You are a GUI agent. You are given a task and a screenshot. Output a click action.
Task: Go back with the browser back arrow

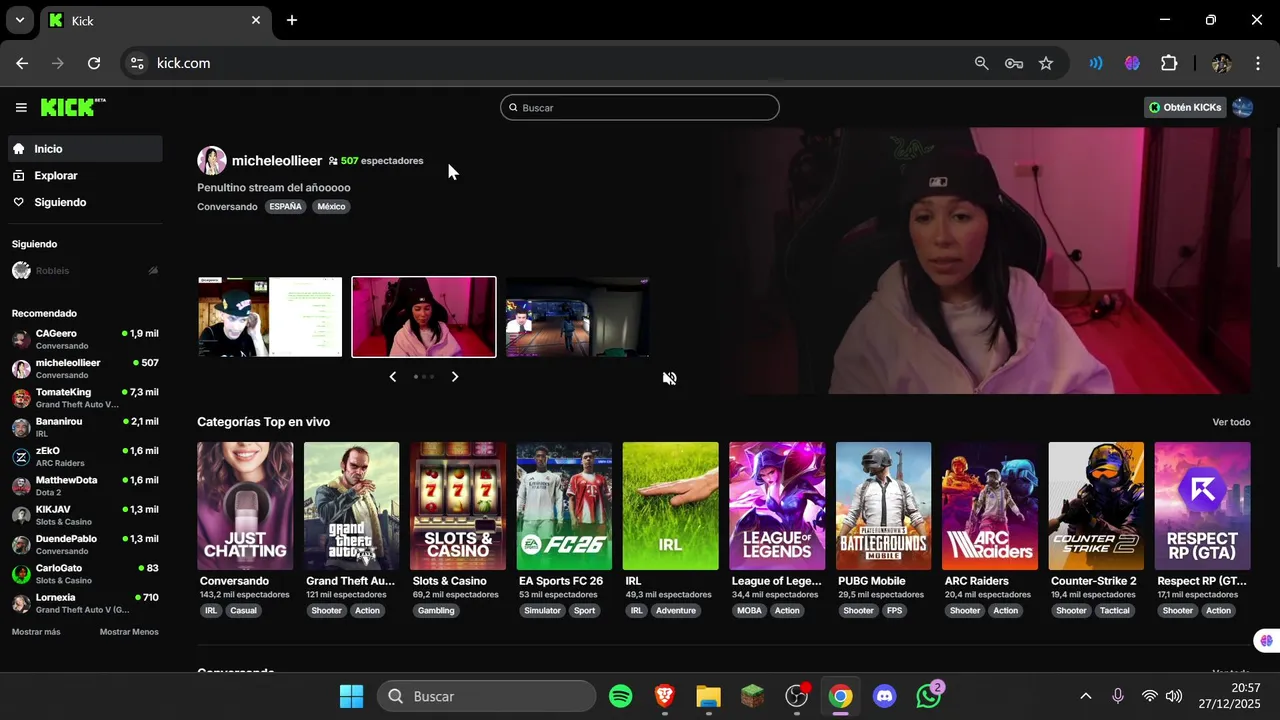pyautogui.click(x=22, y=63)
